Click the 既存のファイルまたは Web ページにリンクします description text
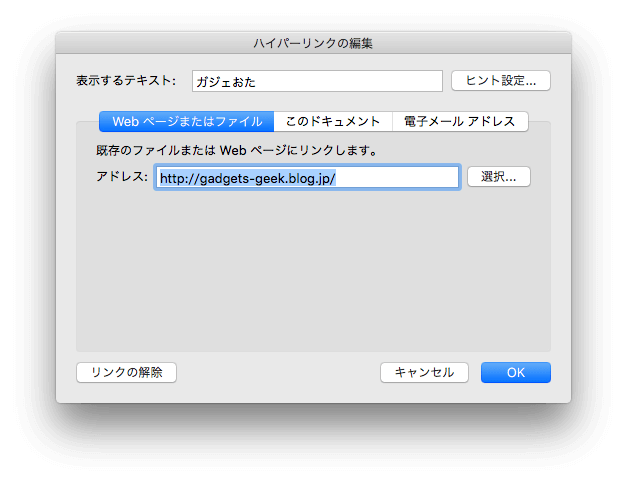The height and width of the screenshot is (483, 627). 236,150
